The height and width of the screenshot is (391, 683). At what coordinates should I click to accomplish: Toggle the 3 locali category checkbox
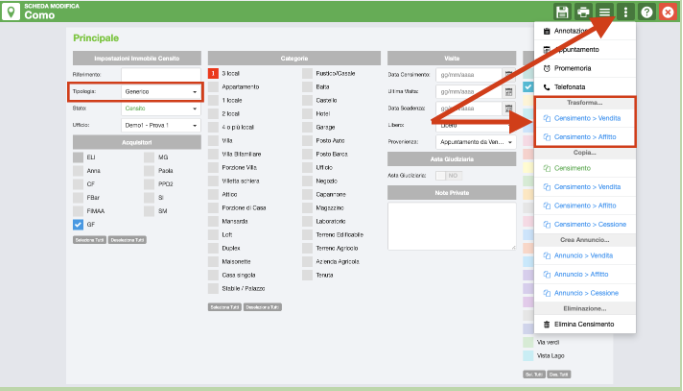(213, 73)
